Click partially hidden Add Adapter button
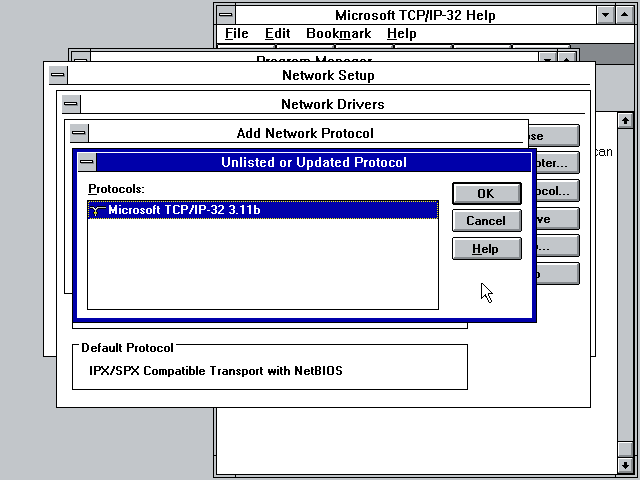 [x=557, y=163]
